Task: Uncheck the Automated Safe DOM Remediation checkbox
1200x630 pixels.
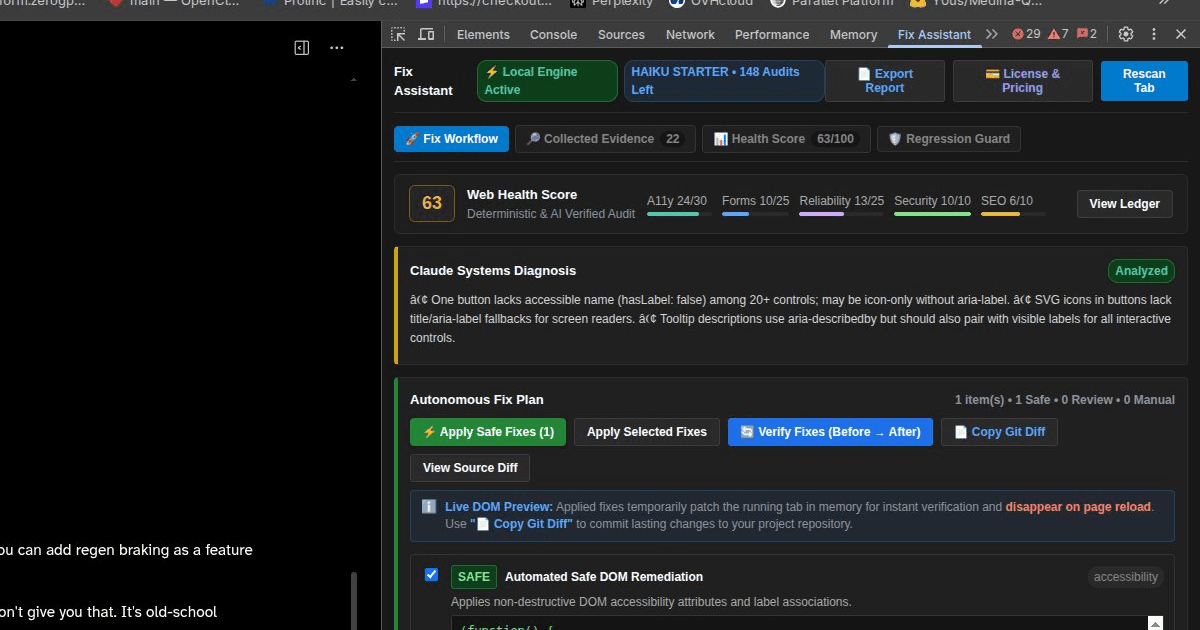Action: point(431,575)
